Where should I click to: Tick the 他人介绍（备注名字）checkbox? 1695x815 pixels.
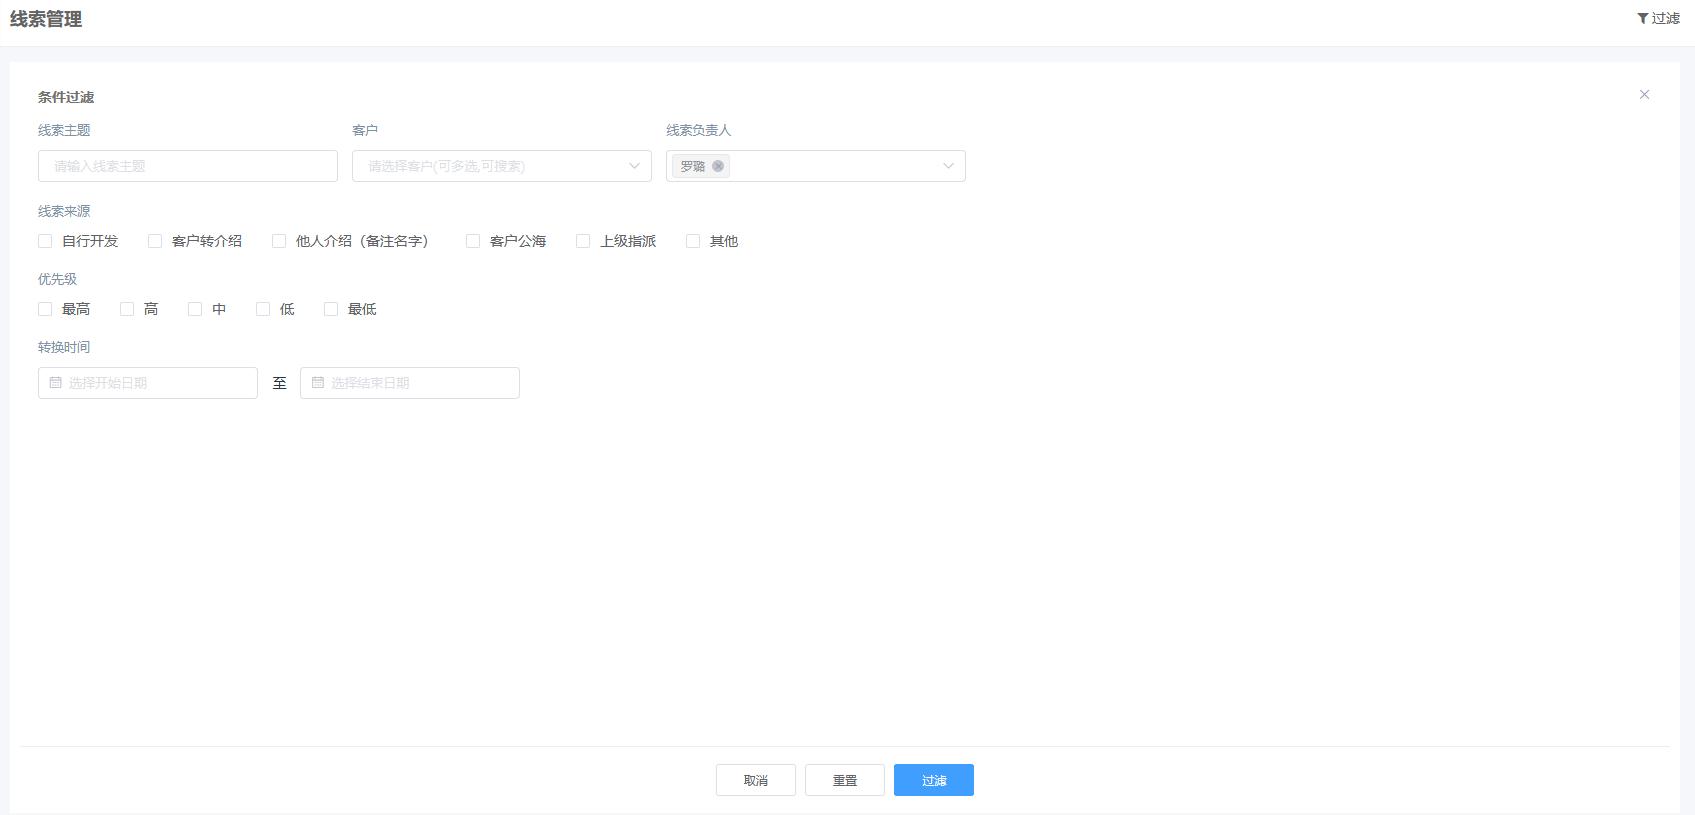click(x=279, y=241)
